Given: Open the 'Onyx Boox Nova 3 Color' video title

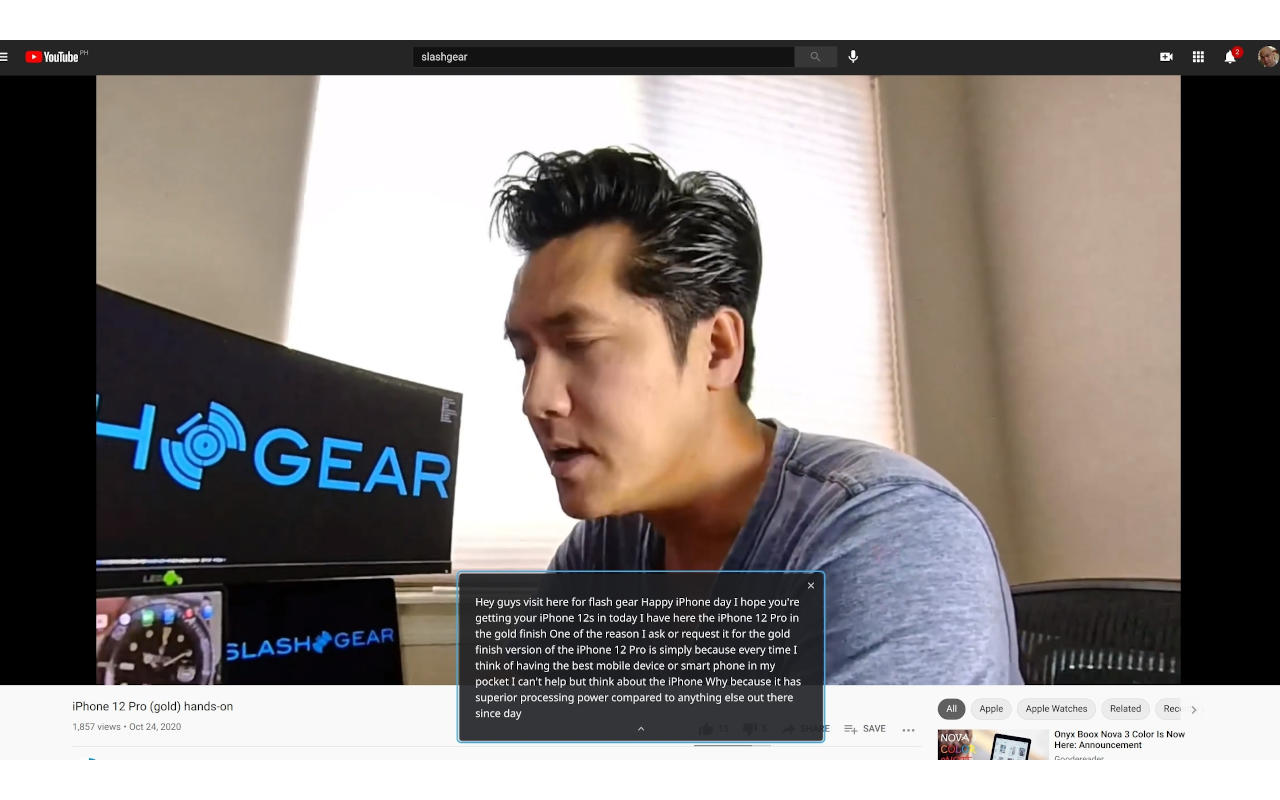Looking at the screenshot, I should click(1119, 739).
